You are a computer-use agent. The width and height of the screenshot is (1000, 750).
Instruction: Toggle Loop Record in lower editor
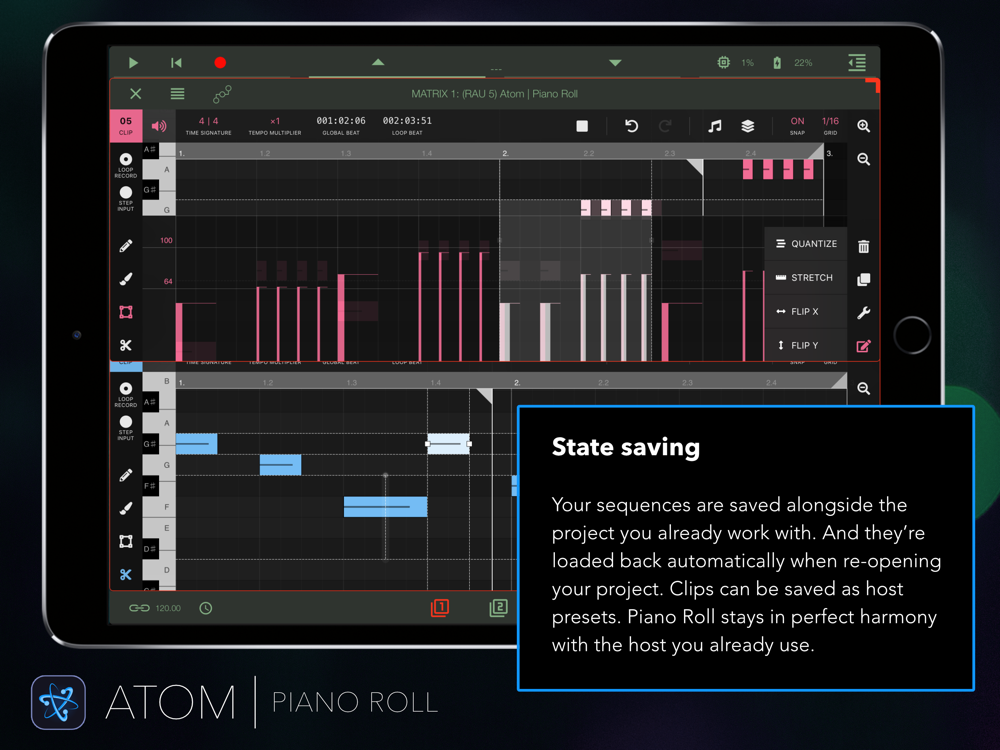(x=126, y=394)
